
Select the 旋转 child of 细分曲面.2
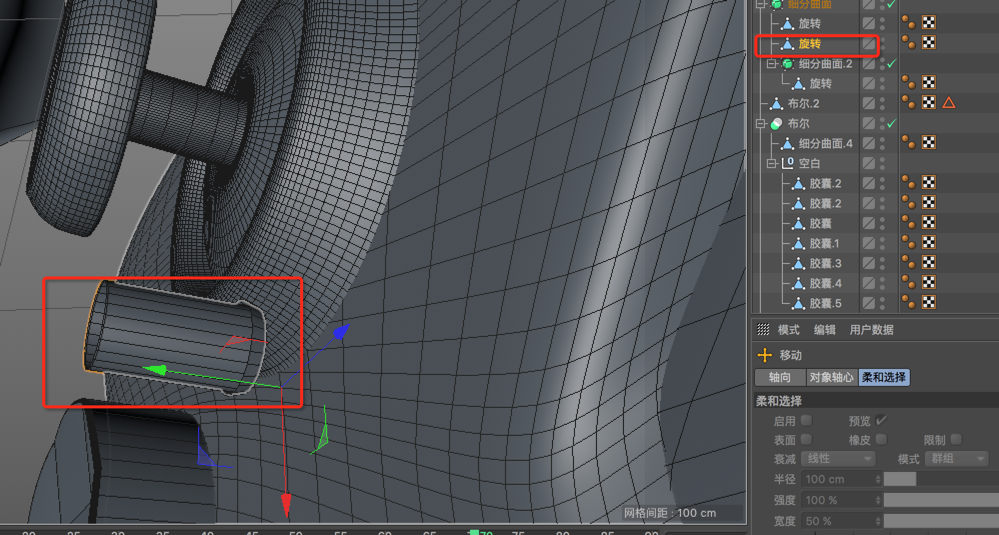821,83
